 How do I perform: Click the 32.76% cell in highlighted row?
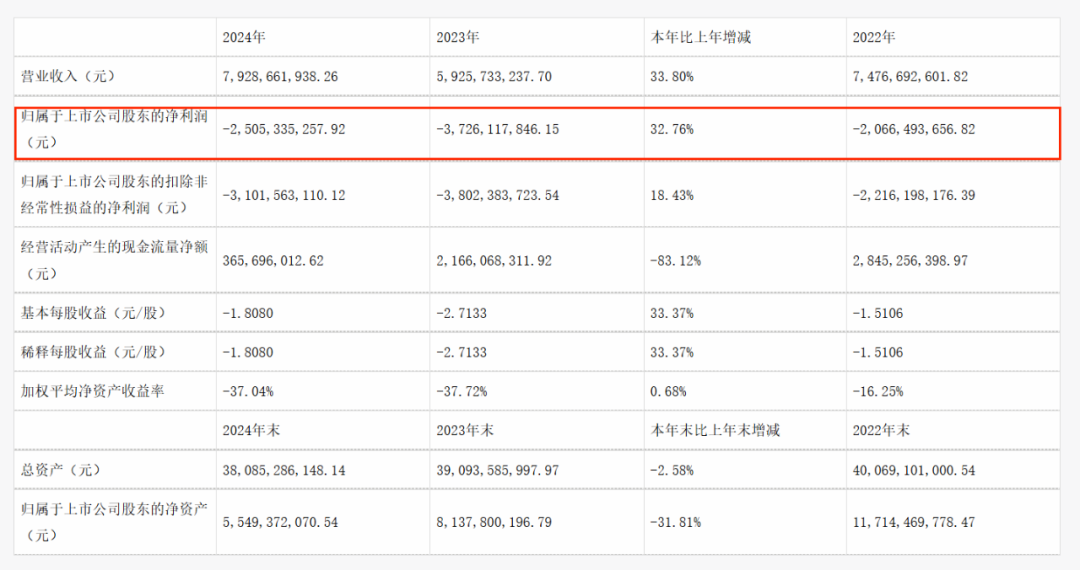670,130
